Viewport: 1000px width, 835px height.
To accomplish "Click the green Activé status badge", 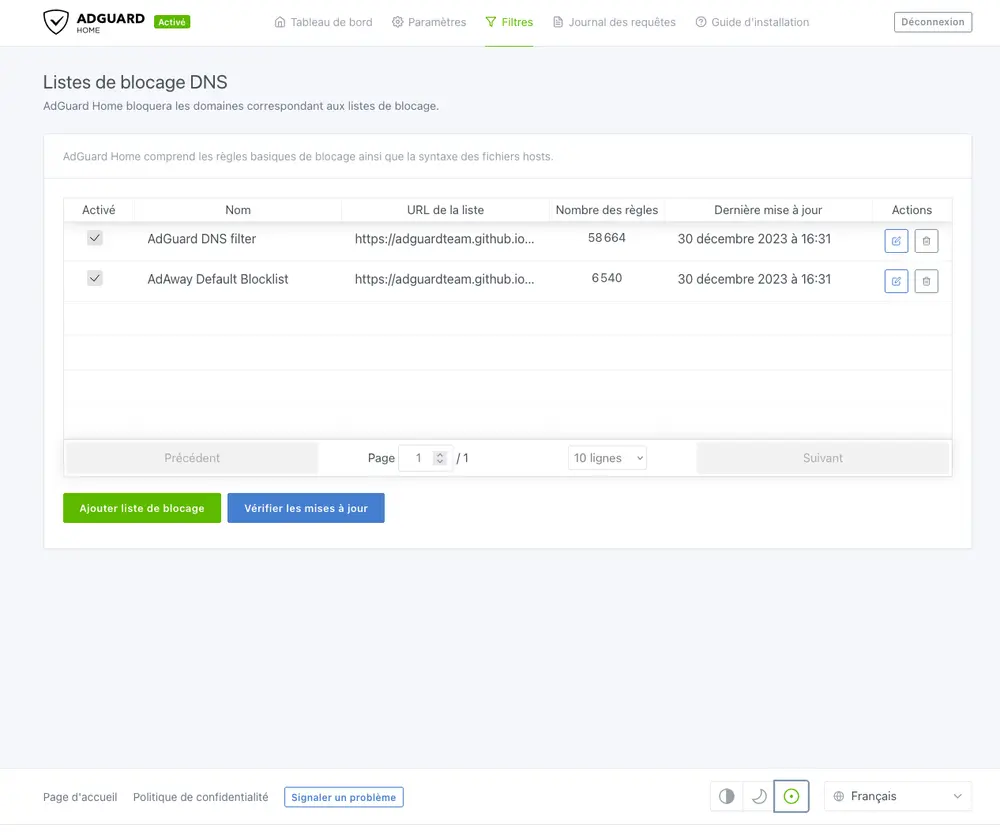I will pyautogui.click(x=172, y=22).
